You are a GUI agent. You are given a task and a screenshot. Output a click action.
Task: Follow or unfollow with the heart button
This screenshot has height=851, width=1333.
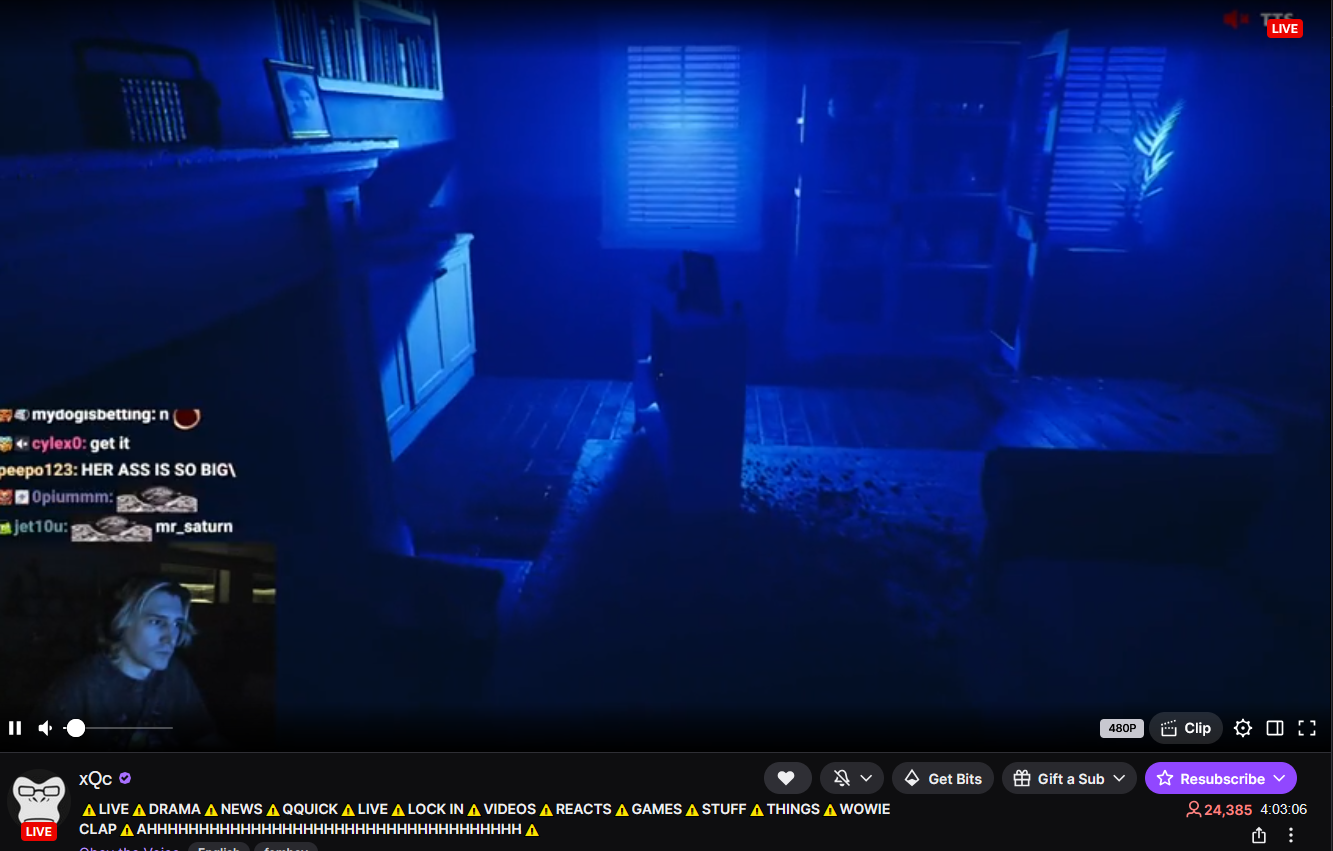coord(787,778)
